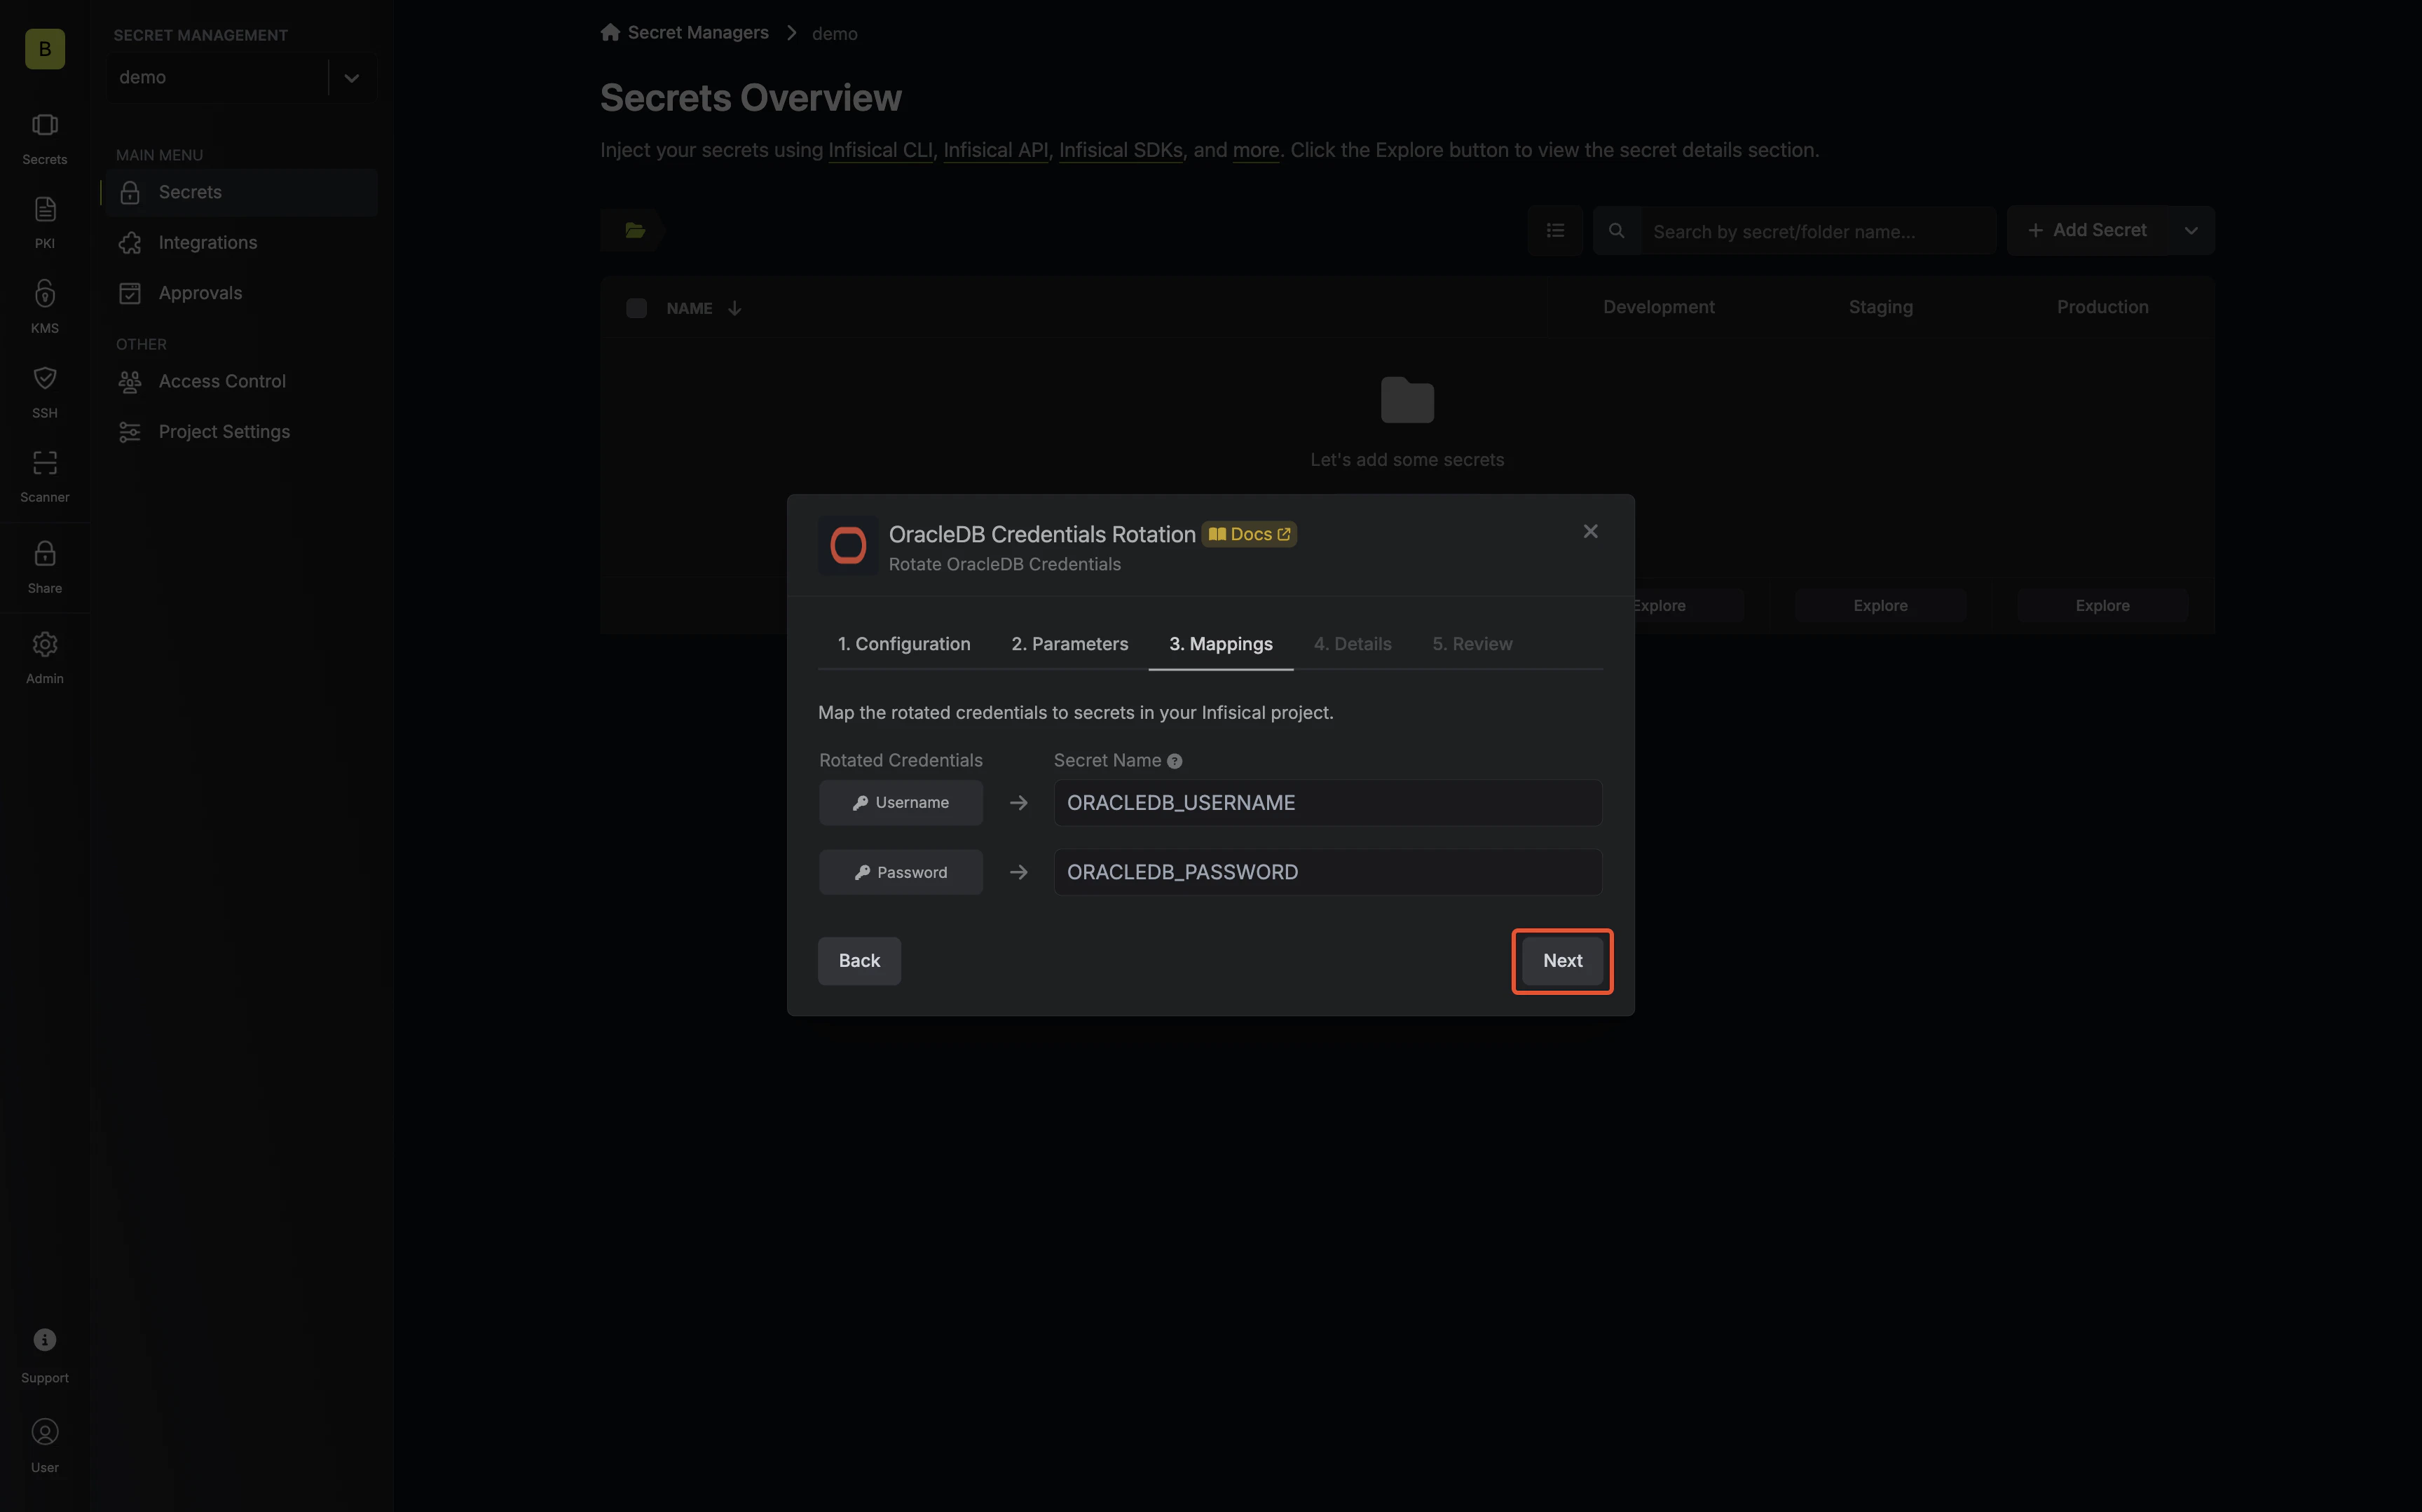2422x1512 pixels.
Task: Click the Secret Managers breadcrumb link
Action: [x=698, y=32]
